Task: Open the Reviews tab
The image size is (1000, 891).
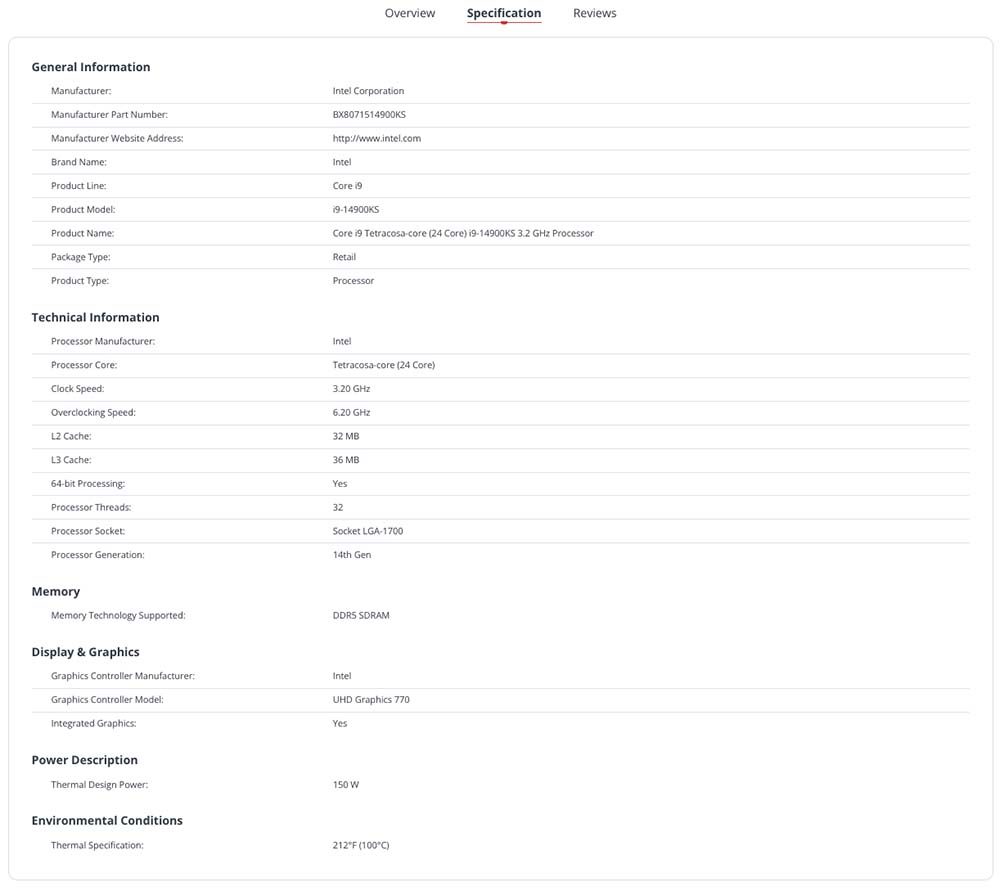Action: [x=594, y=13]
